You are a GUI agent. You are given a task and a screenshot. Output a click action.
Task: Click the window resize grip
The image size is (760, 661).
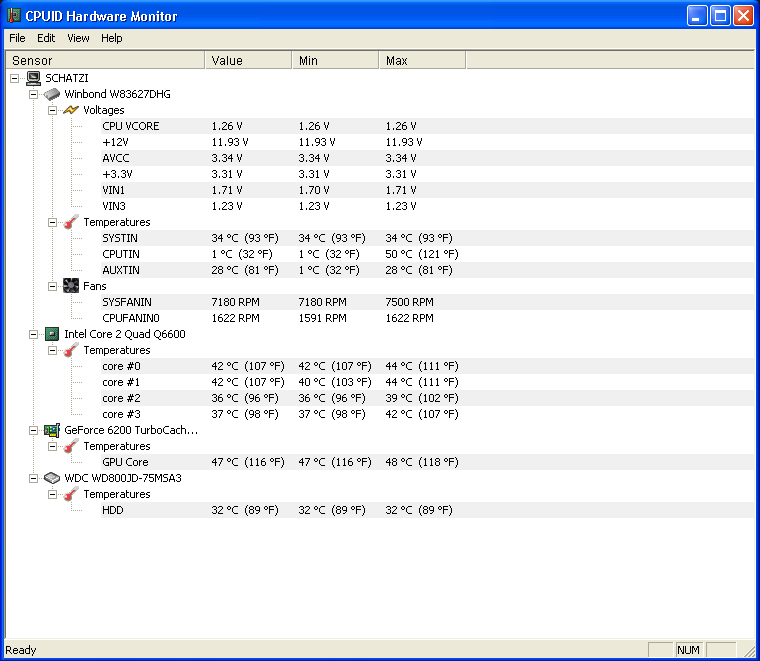748,650
